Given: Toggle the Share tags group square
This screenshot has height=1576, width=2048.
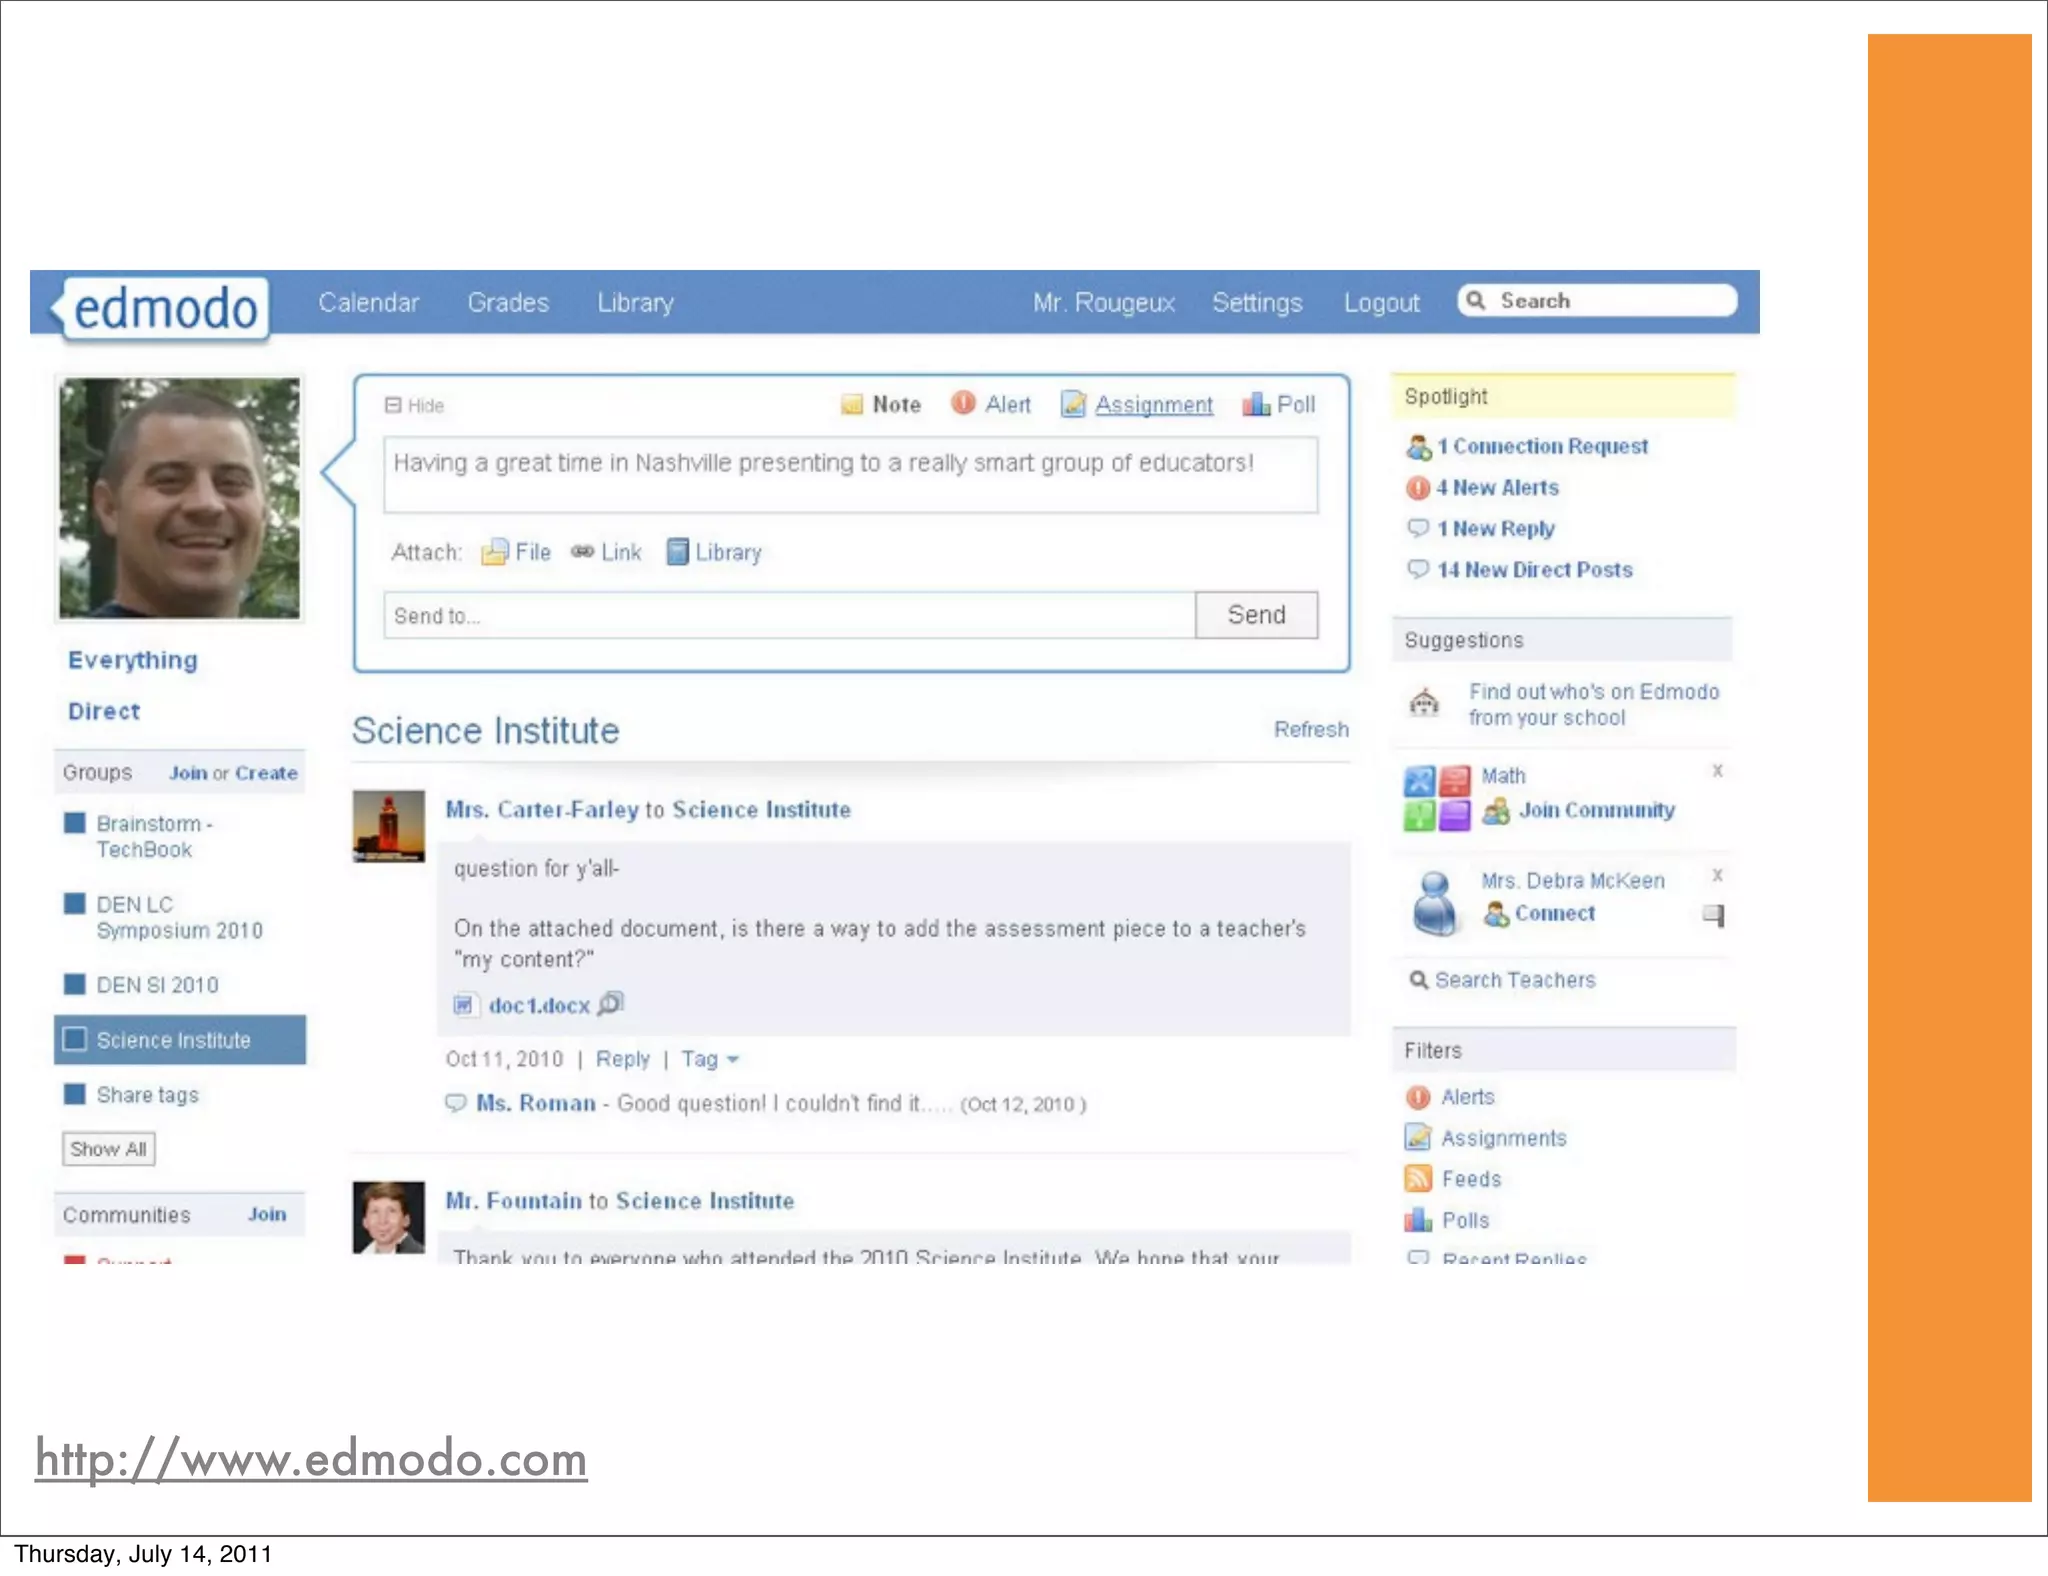Looking at the screenshot, I should 75,1094.
